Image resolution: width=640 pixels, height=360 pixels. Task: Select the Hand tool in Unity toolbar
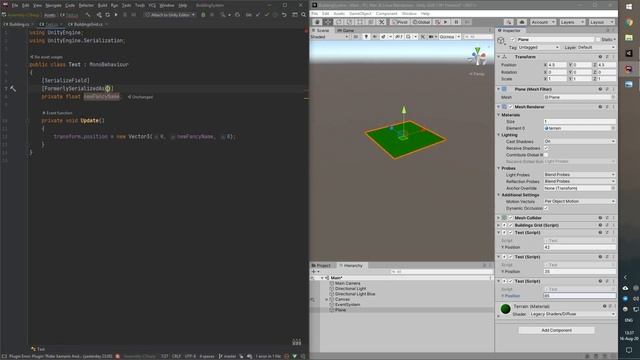pyautogui.click(x=317, y=22)
